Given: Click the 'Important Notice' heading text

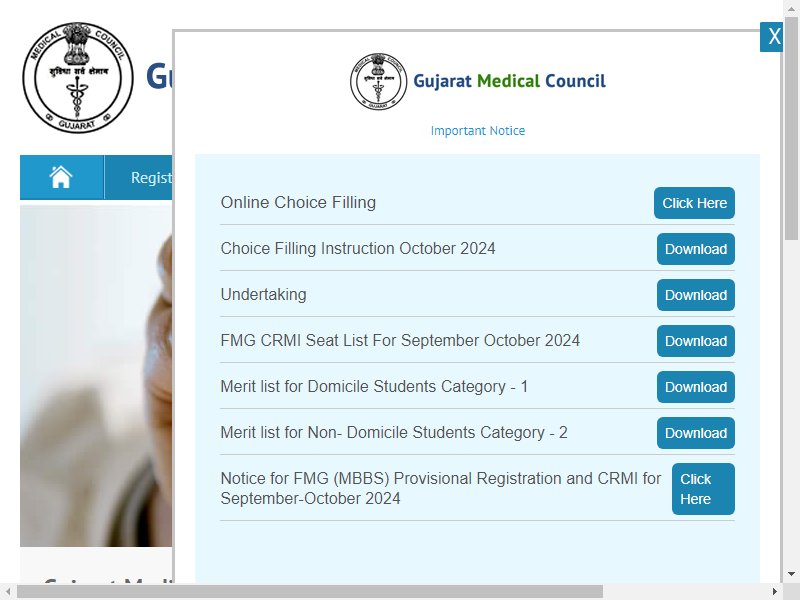Looking at the screenshot, I should pos(478,131).
